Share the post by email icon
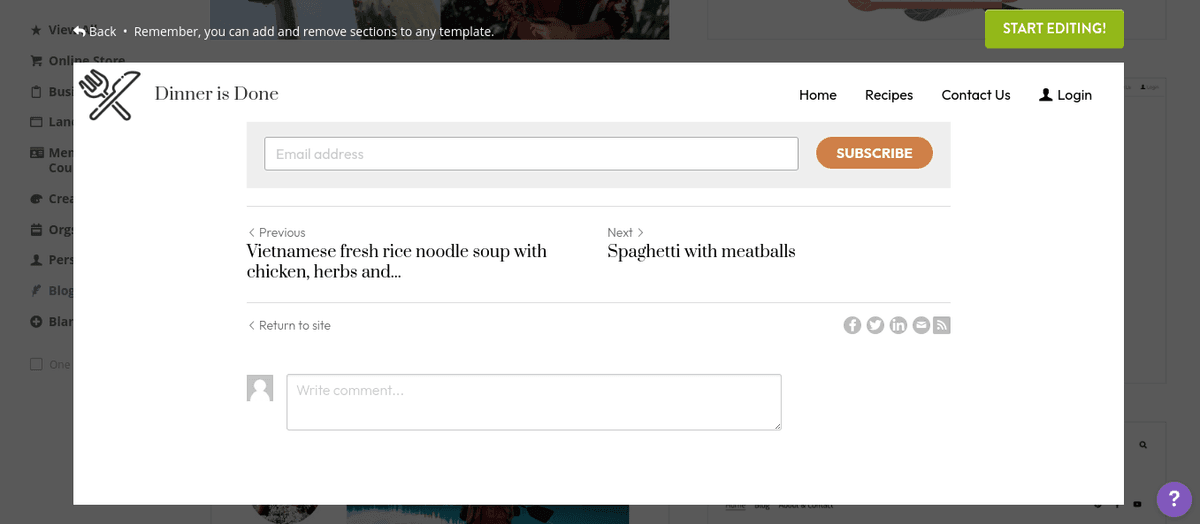 pyautogui.click(x=921, y=325)
